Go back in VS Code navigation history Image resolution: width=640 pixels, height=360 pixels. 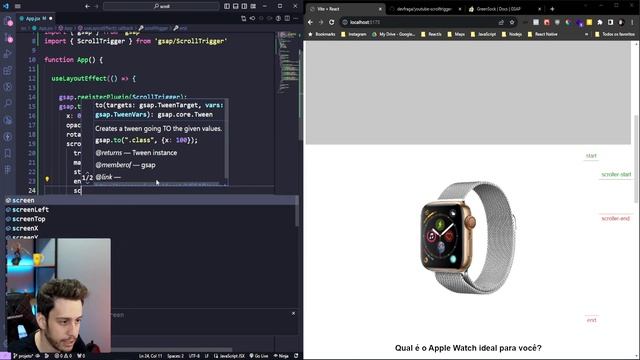coord(87,6)
